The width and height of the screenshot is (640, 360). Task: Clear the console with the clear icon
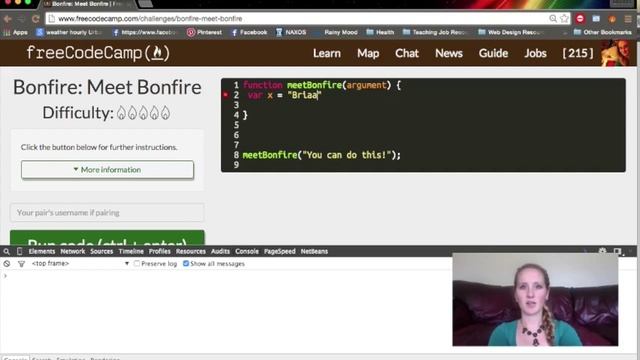pos(7,264)
